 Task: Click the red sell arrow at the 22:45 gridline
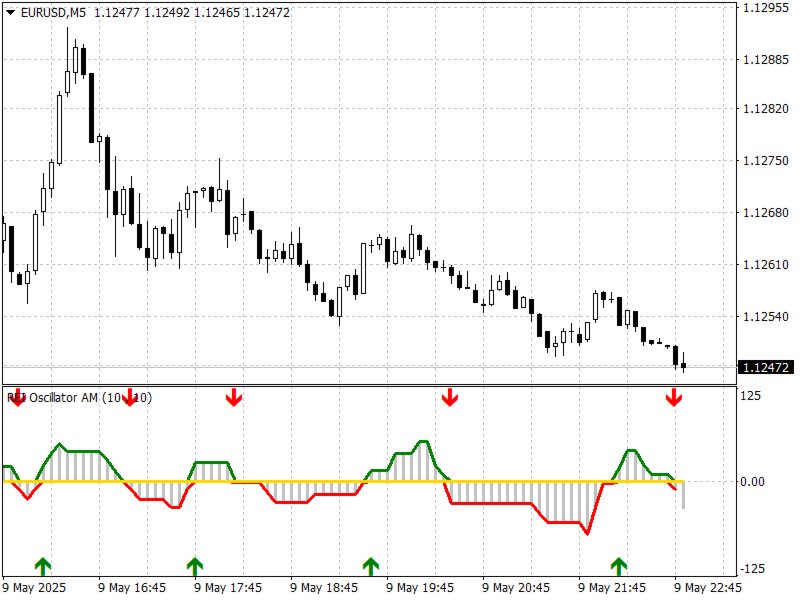674,397
